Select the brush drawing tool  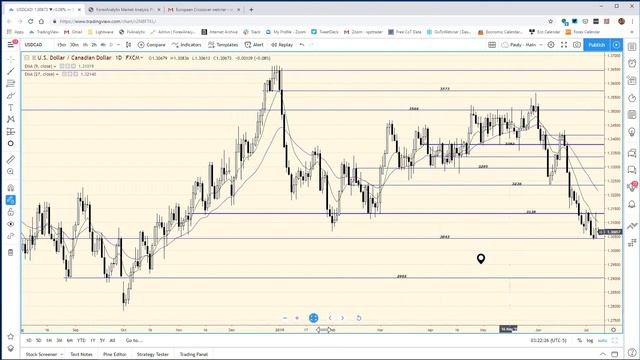click(x=11, y=96)
